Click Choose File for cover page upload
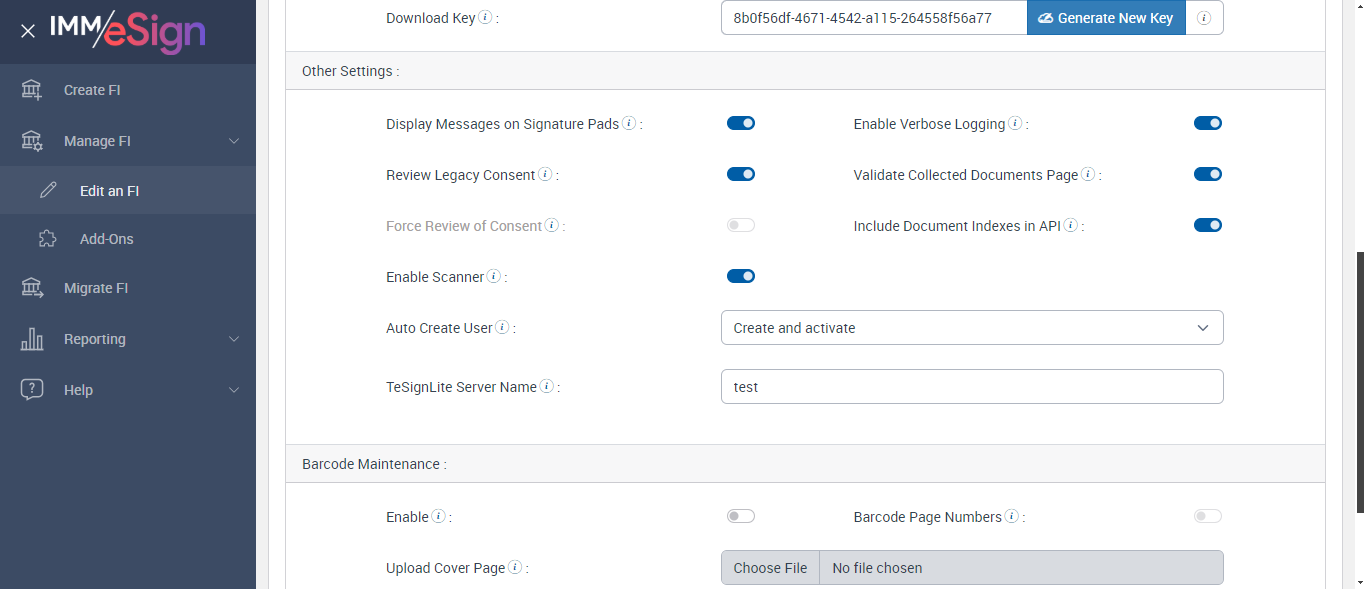This screenshot has width=1366, height=589. (770, 568)
